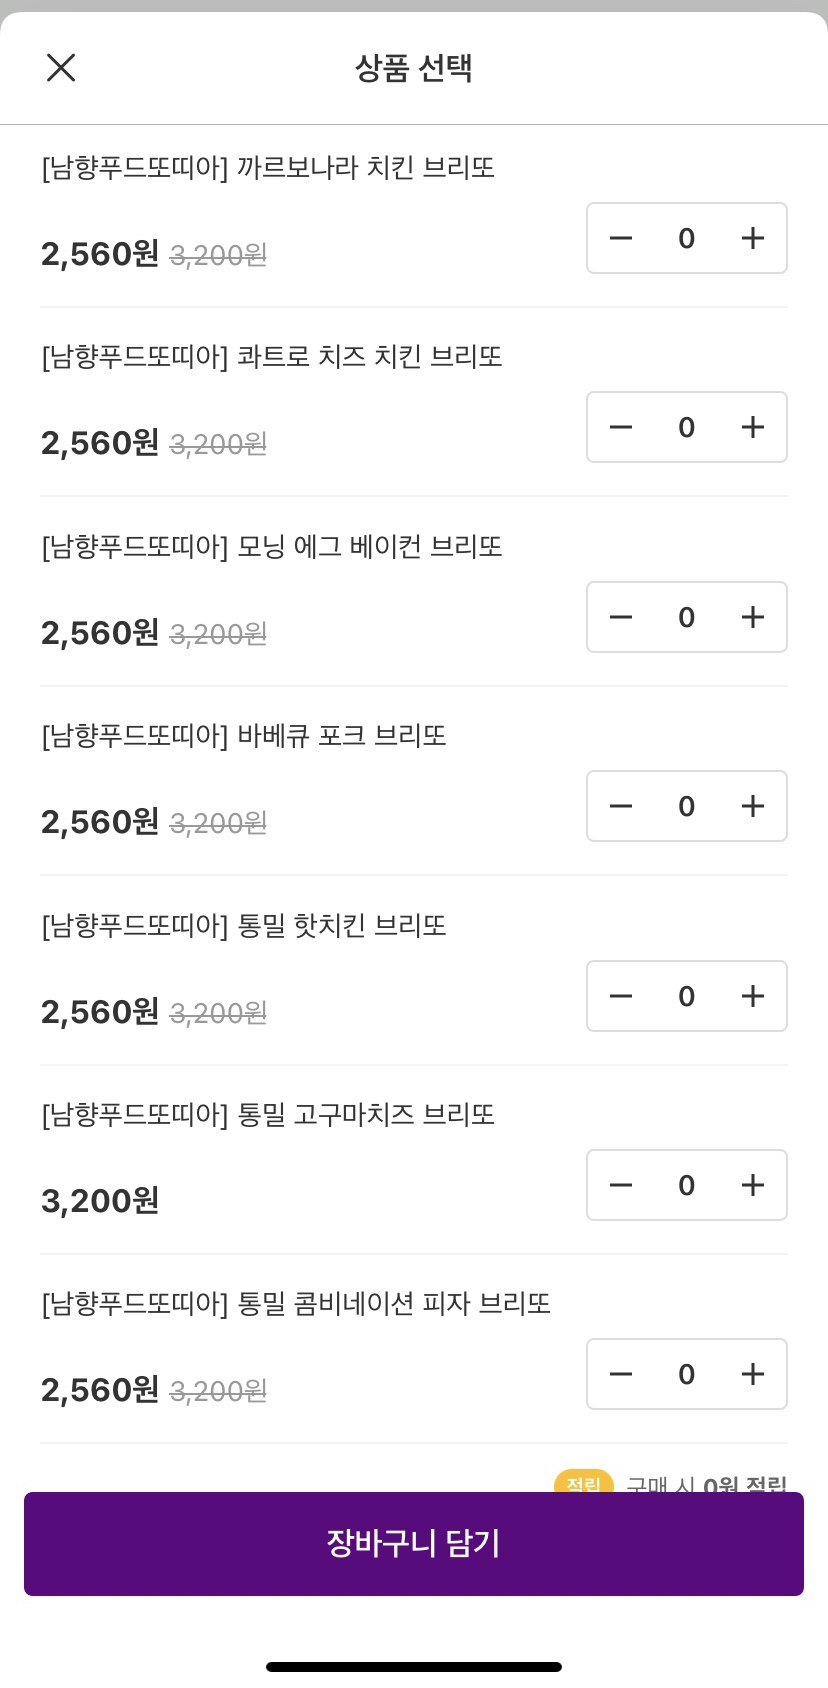
Task: Increase 통밀 콤비네이션 피자 브리또 quantity
Action: coord(752,1374)
